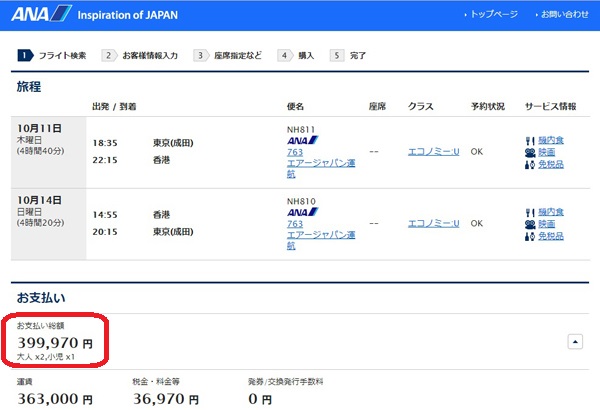Click the in-flight meal icon for flight NH810
Screen dimensions: 600x410
tap(529, 212)
